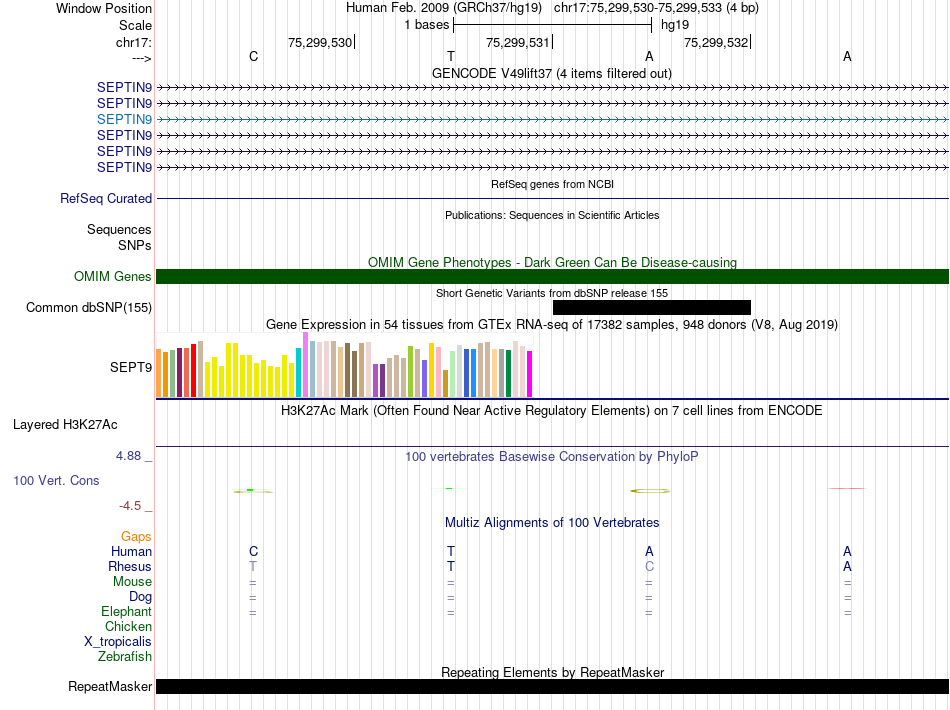This screenshot has height=710, width=950.
Task: Click the ---> sequence direction arrow label
Action: point(141,58)
